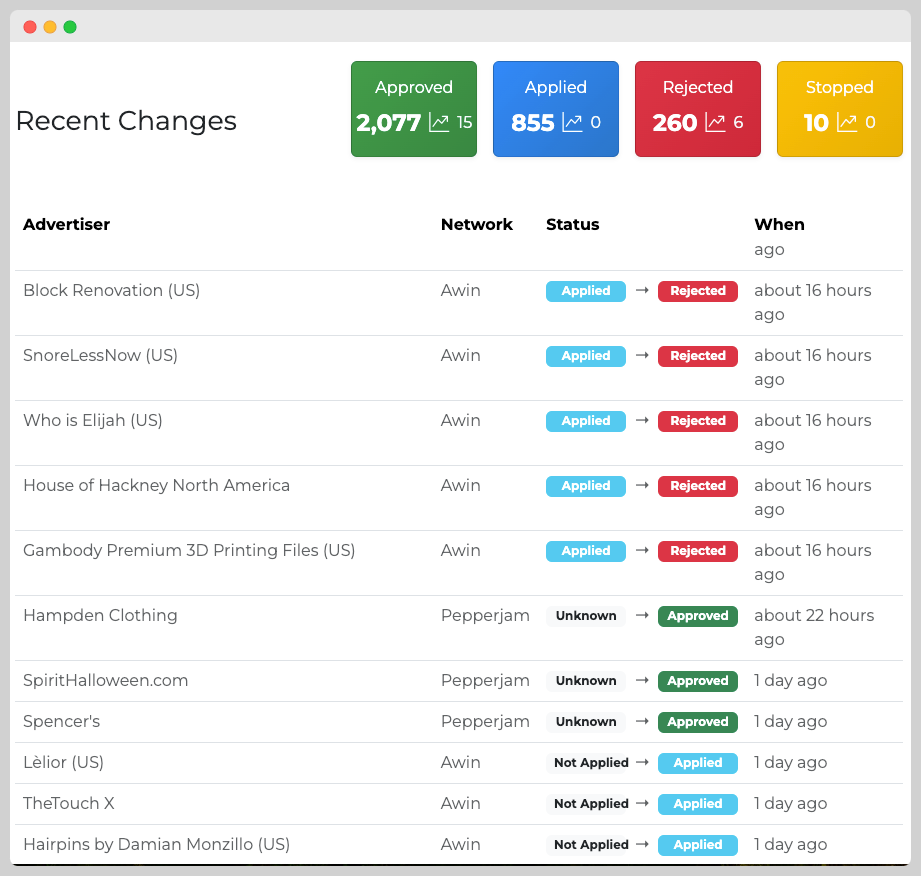The width and height of the screenshot is (921, 876).
Task: Click the trend chart icon in Rejected card
Action: [x=715, y=123]
